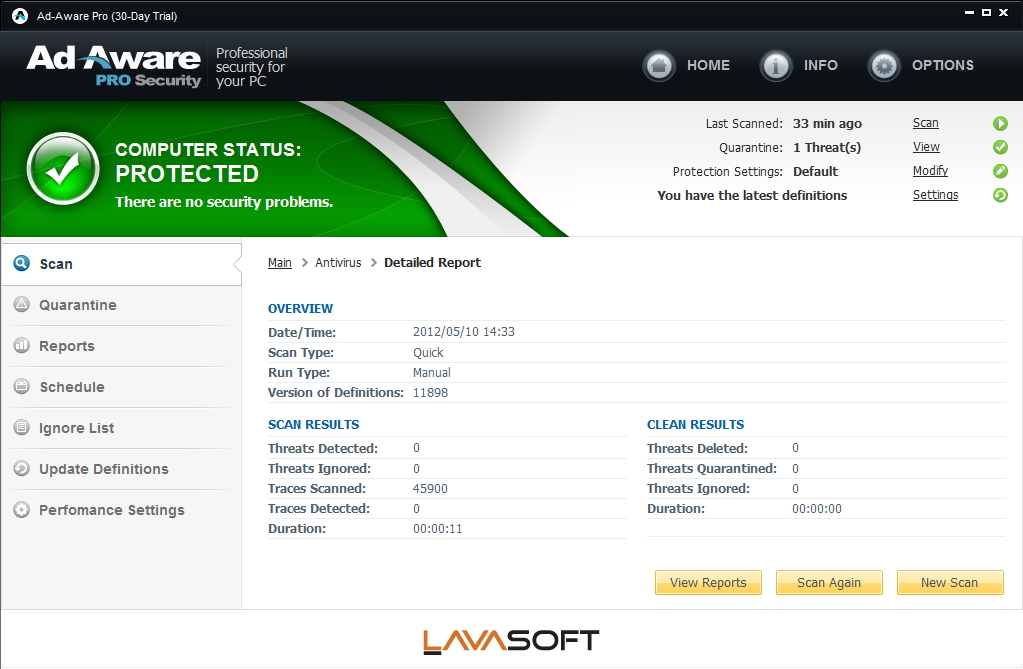Open Reports section in sidebar
Viewport: 1023px width, 669px height.
(121, 346)
